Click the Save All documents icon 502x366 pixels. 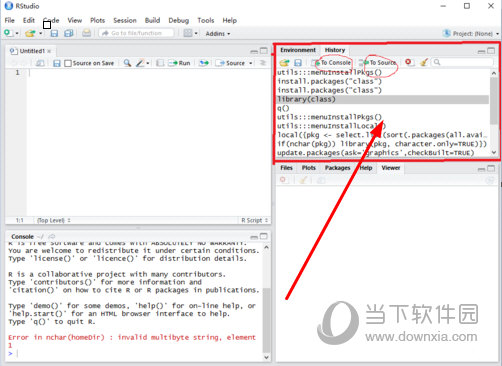pos(69,33)
